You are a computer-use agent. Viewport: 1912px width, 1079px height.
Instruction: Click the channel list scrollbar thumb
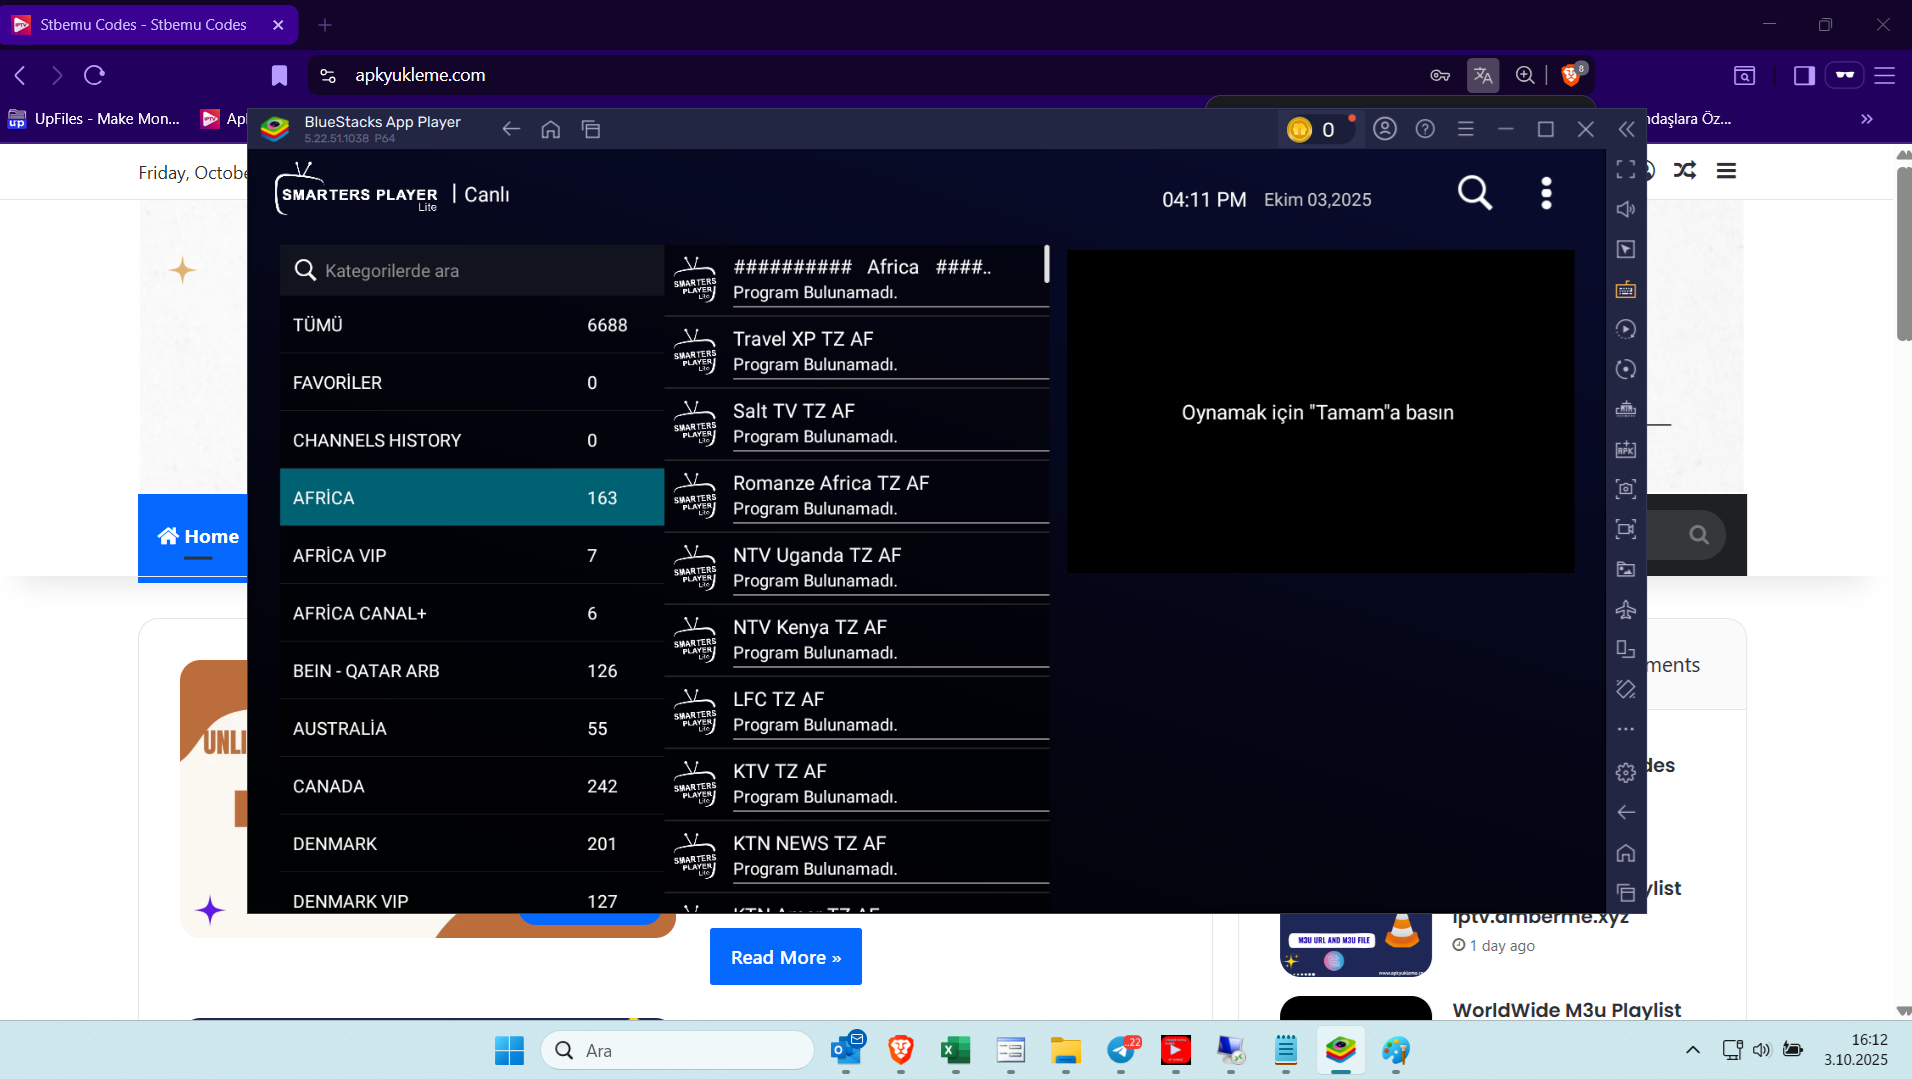pyautogui.click(x=1046, y=264)
